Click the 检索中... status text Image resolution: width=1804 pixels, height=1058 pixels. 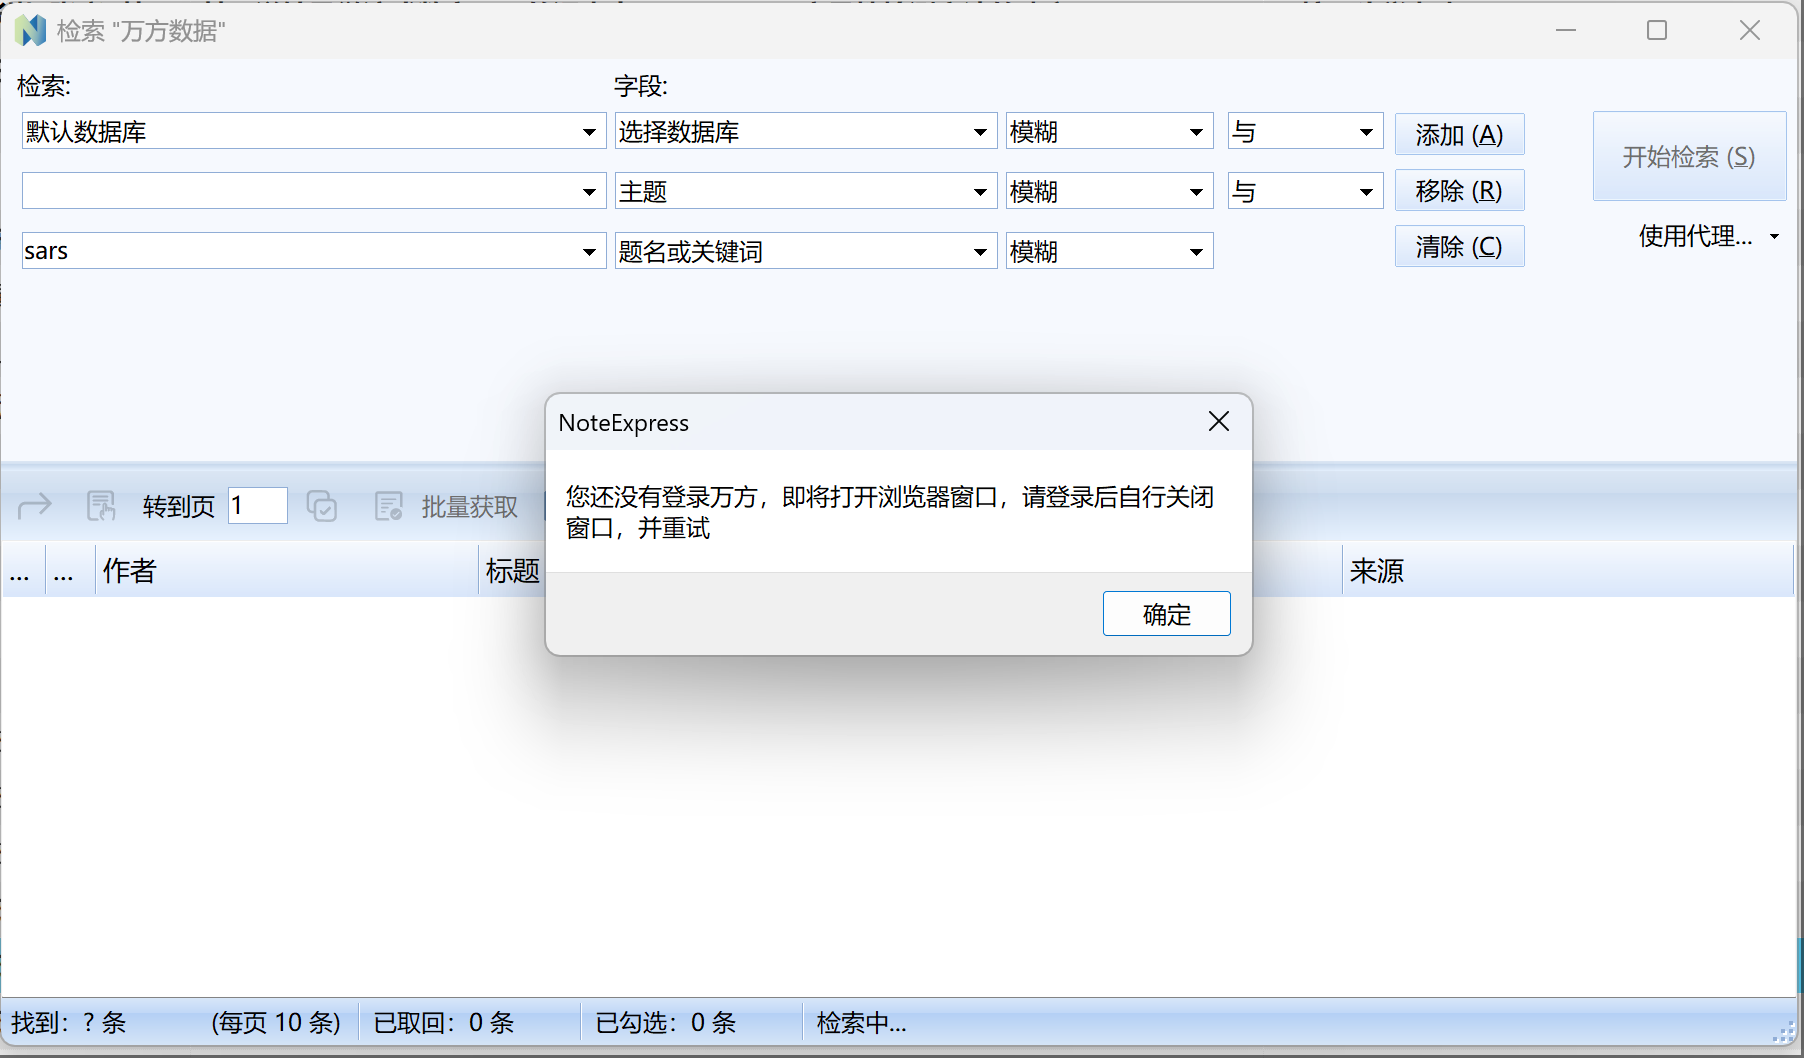[861, 1022]
